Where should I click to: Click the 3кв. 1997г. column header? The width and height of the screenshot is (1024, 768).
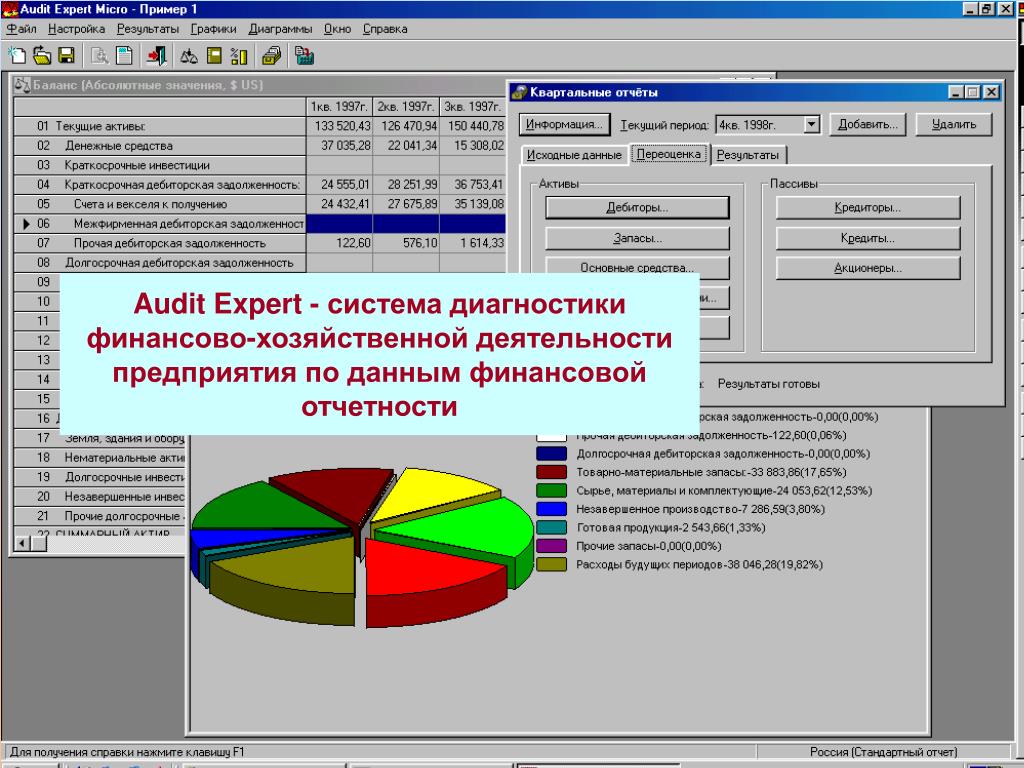pos(472,106)
